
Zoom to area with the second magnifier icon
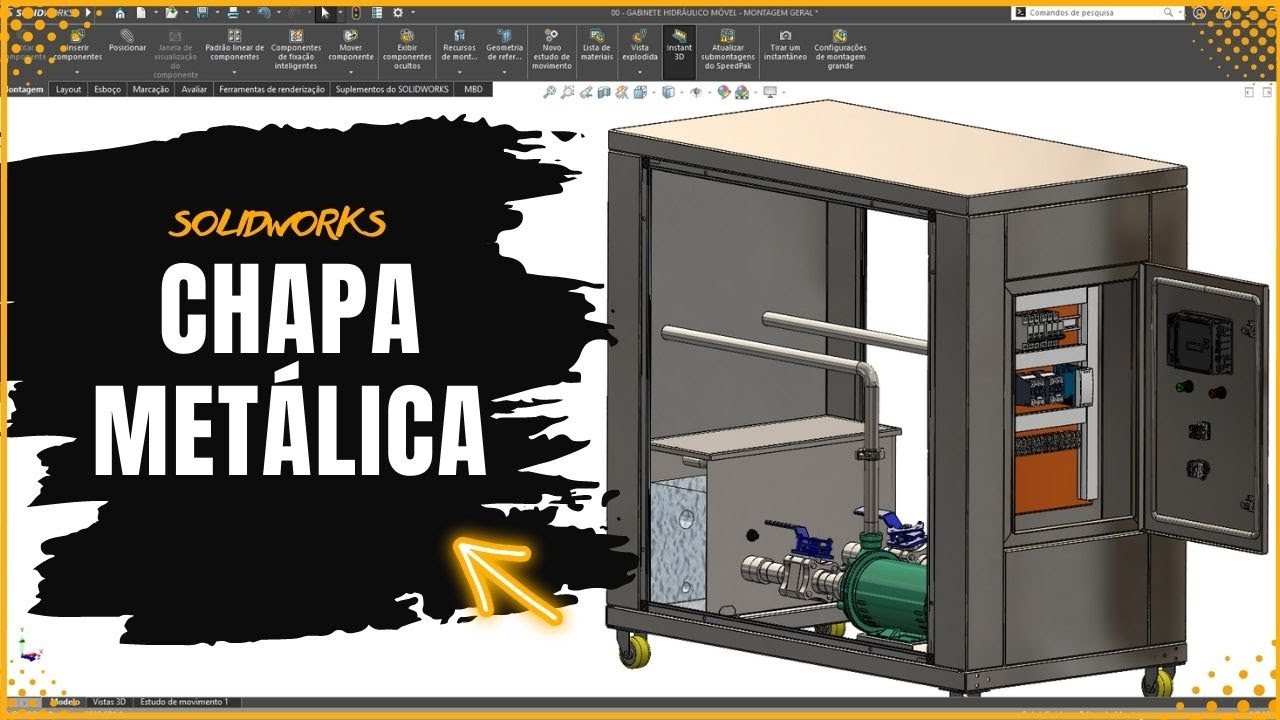click(x=567, y=92)
